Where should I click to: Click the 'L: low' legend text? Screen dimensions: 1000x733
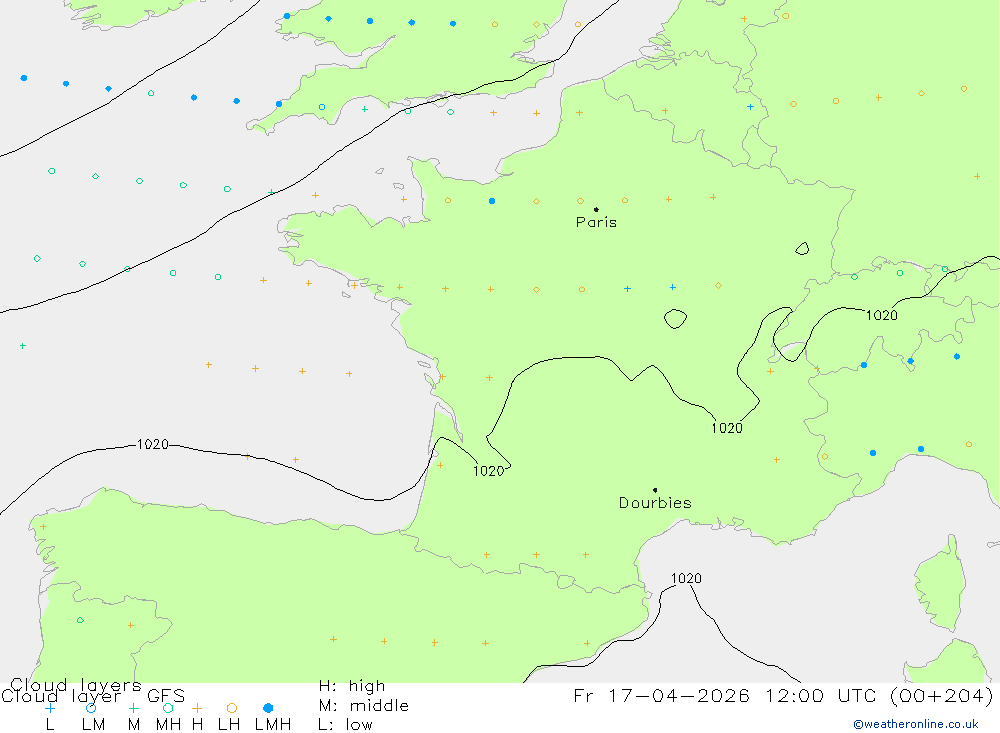coord(345,725)
